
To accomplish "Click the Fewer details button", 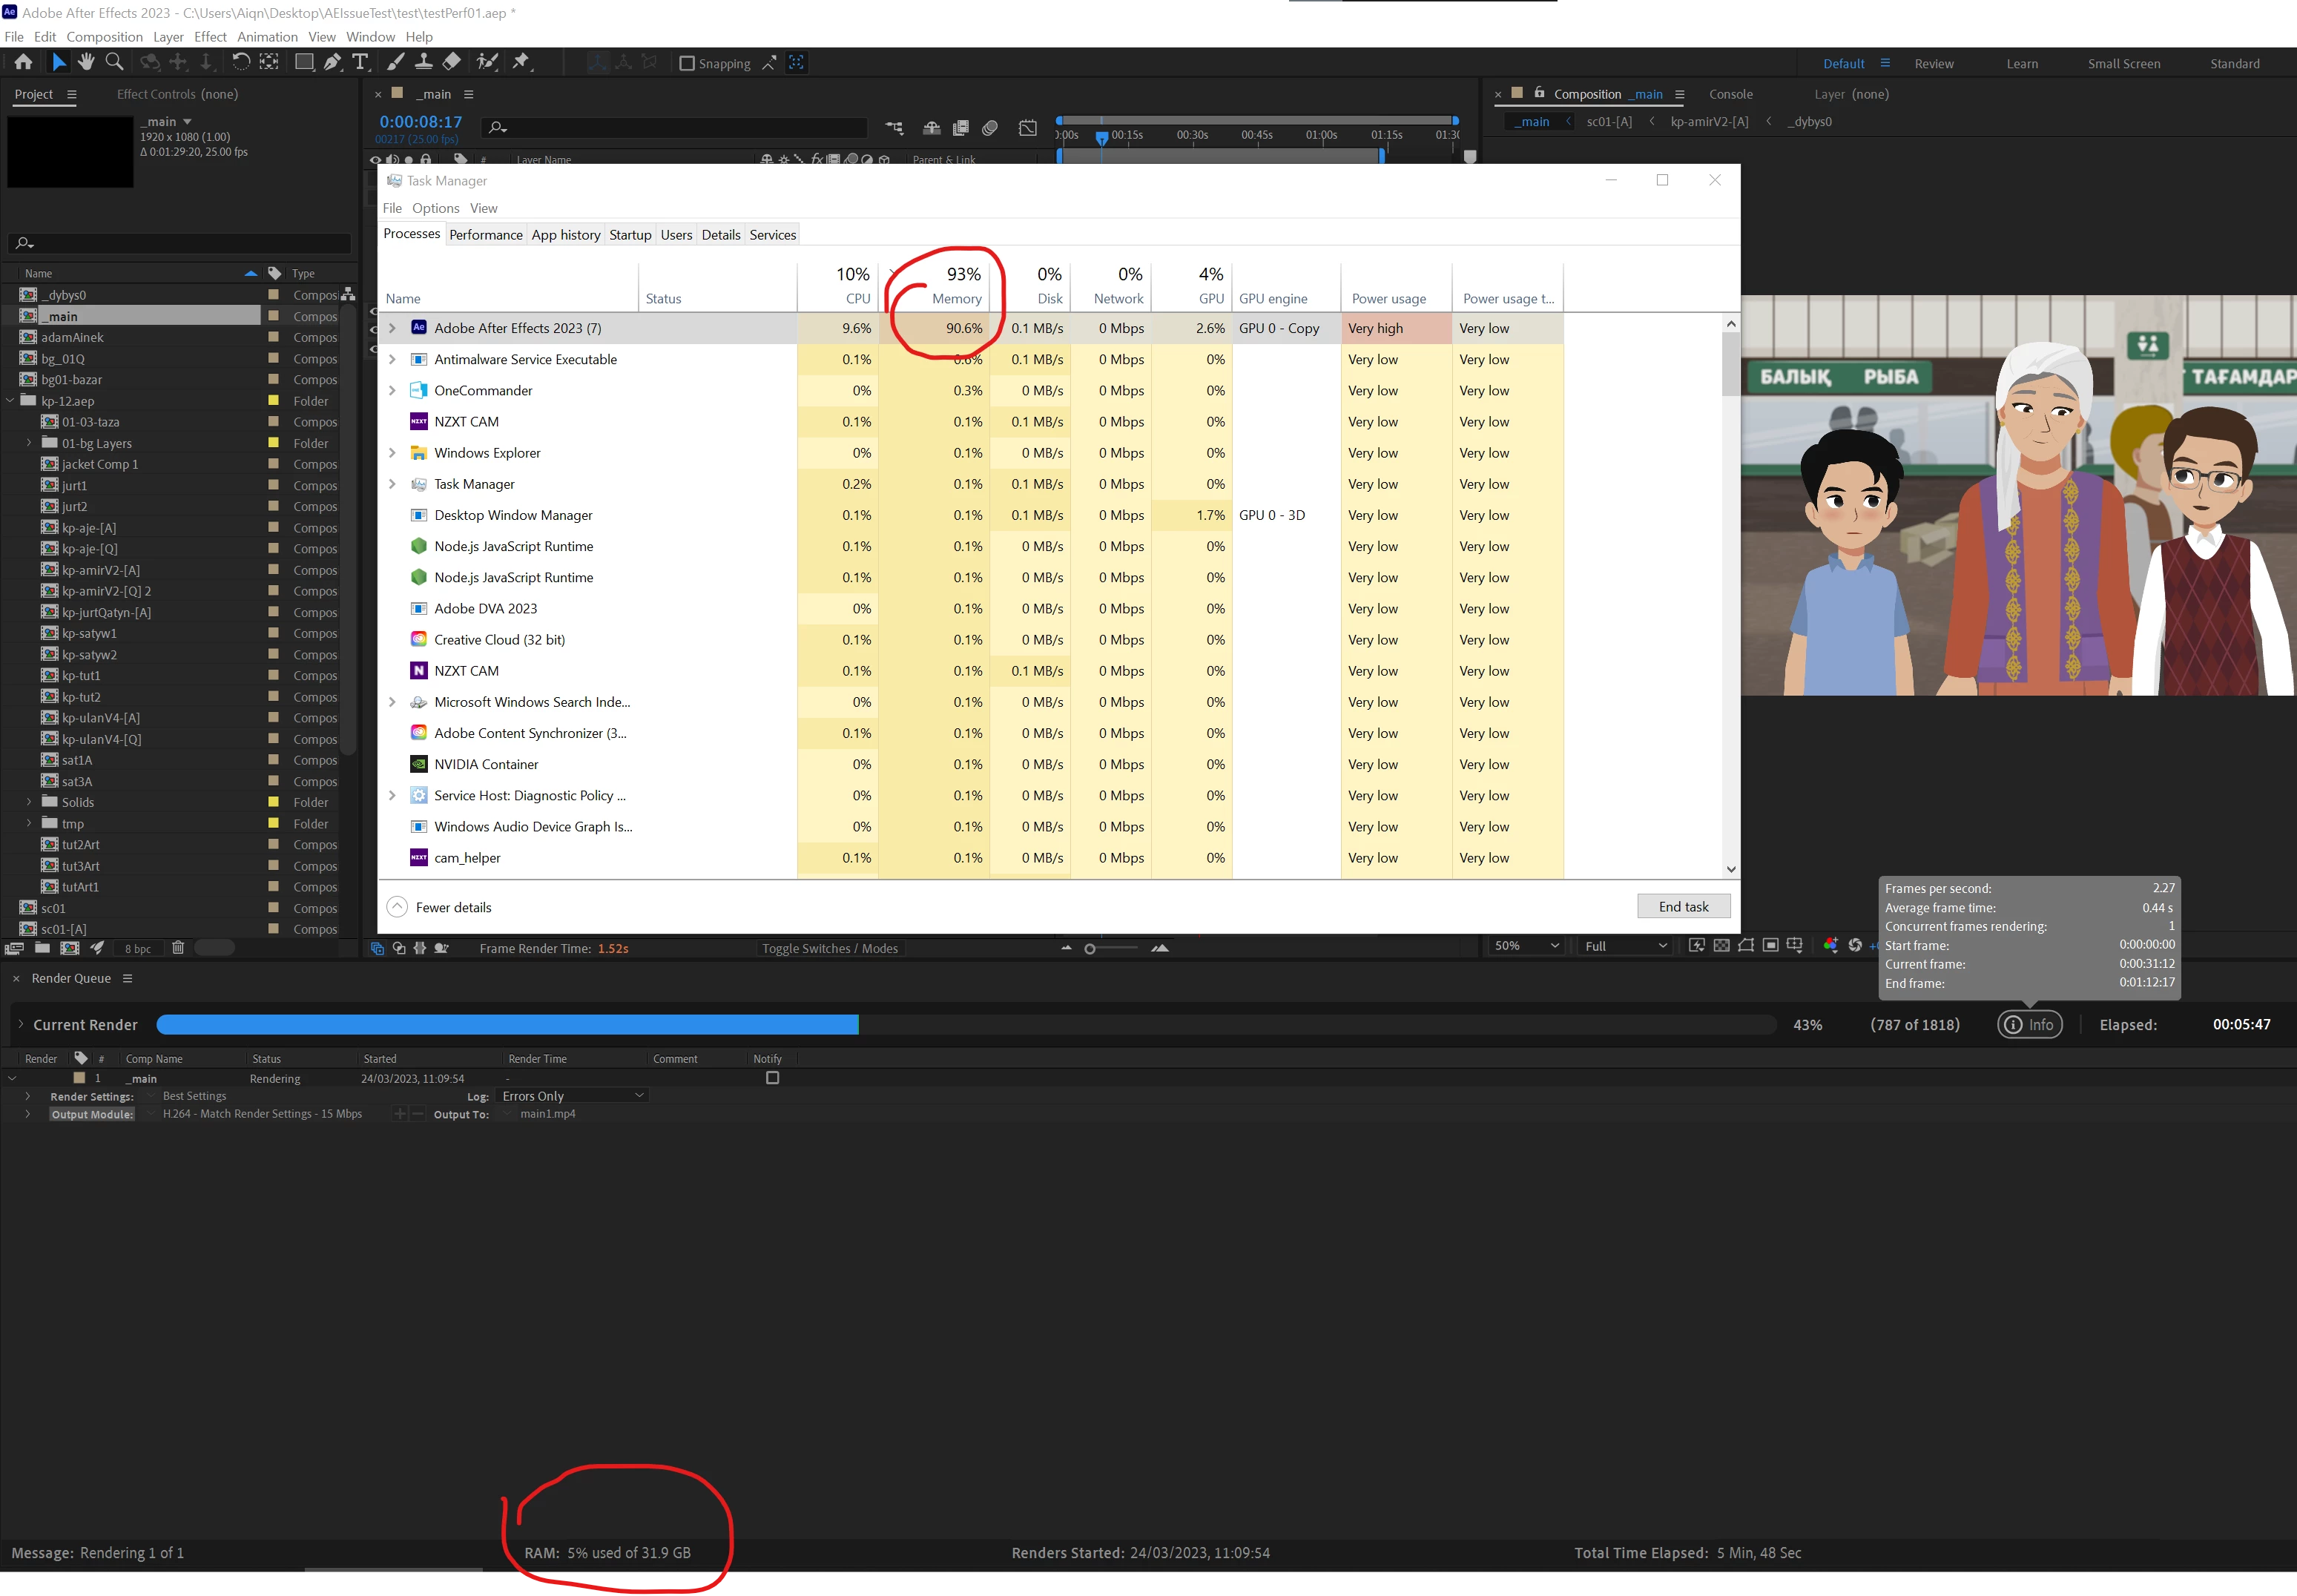I will coord(440,907).
